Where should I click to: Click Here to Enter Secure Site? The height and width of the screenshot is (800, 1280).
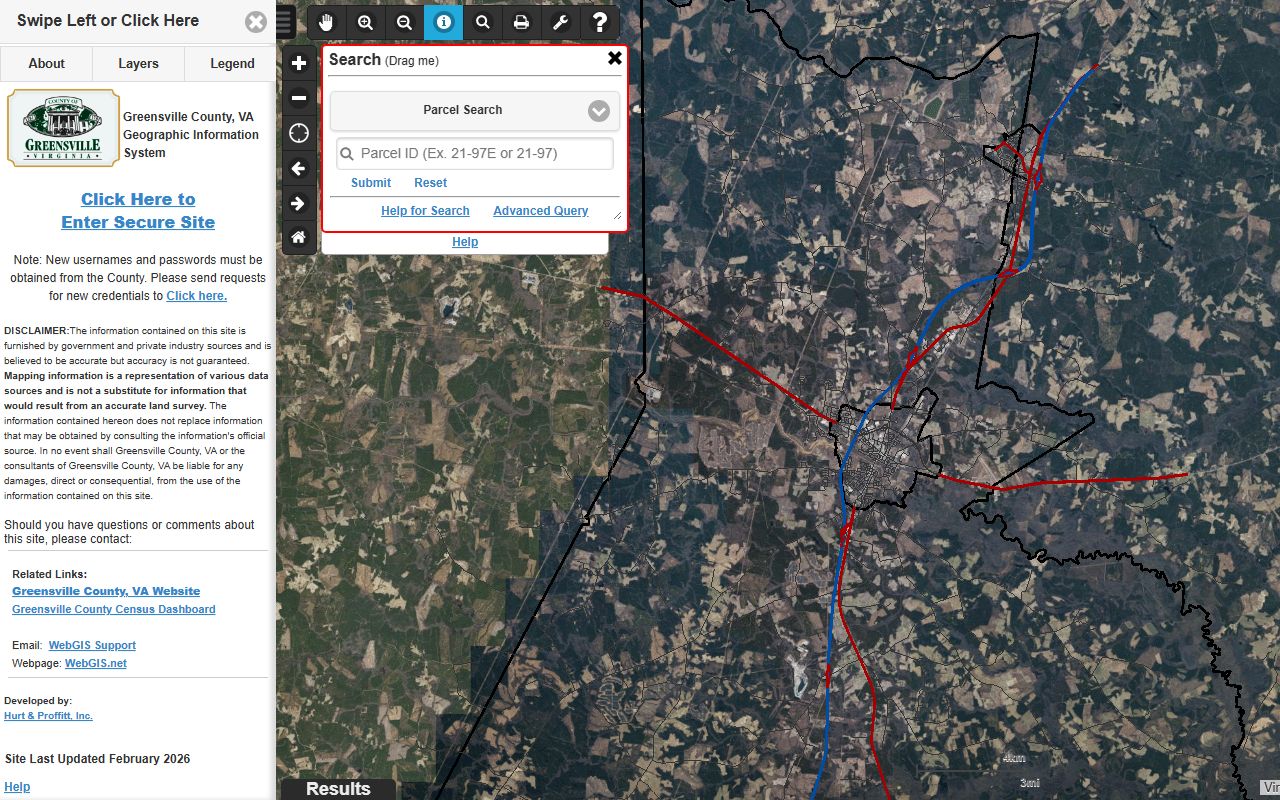(x=138, y=211)
